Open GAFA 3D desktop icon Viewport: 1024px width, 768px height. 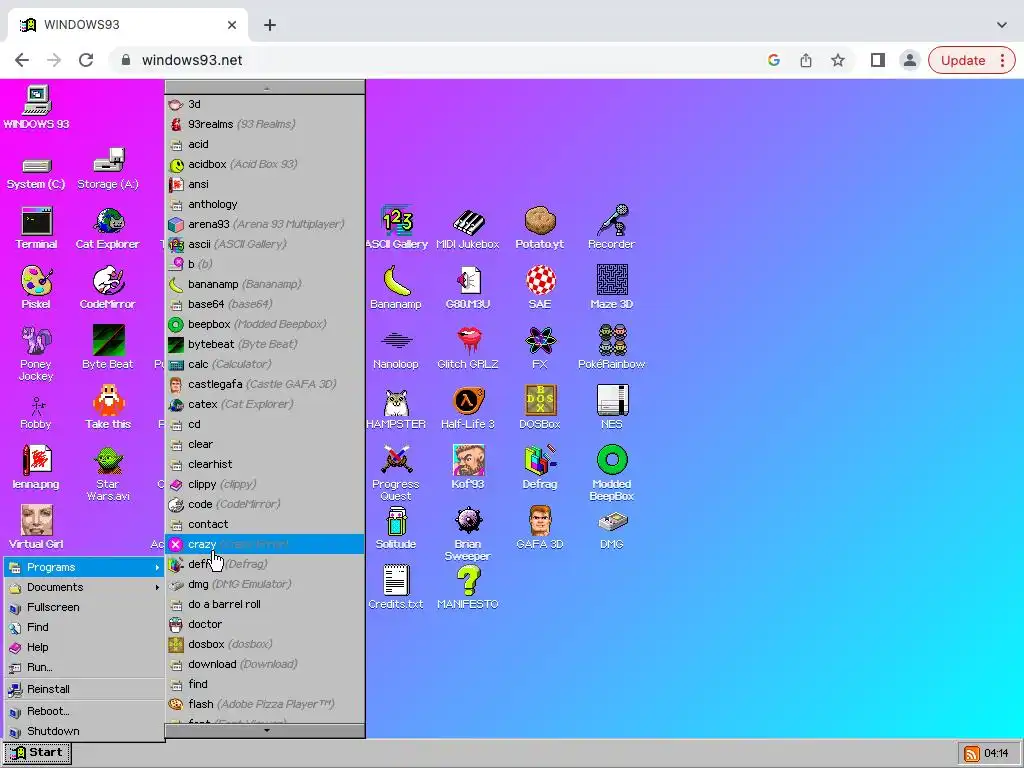tap(540, 528)
